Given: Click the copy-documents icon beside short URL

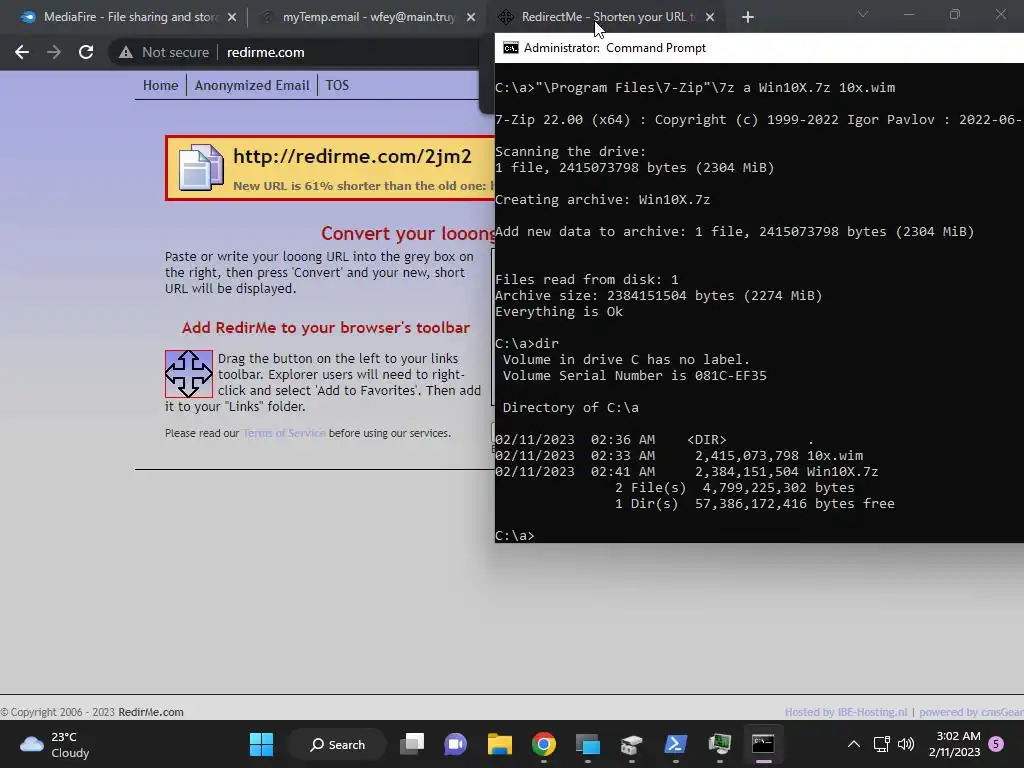Looking at the screenshot, I should click(201, 167).
